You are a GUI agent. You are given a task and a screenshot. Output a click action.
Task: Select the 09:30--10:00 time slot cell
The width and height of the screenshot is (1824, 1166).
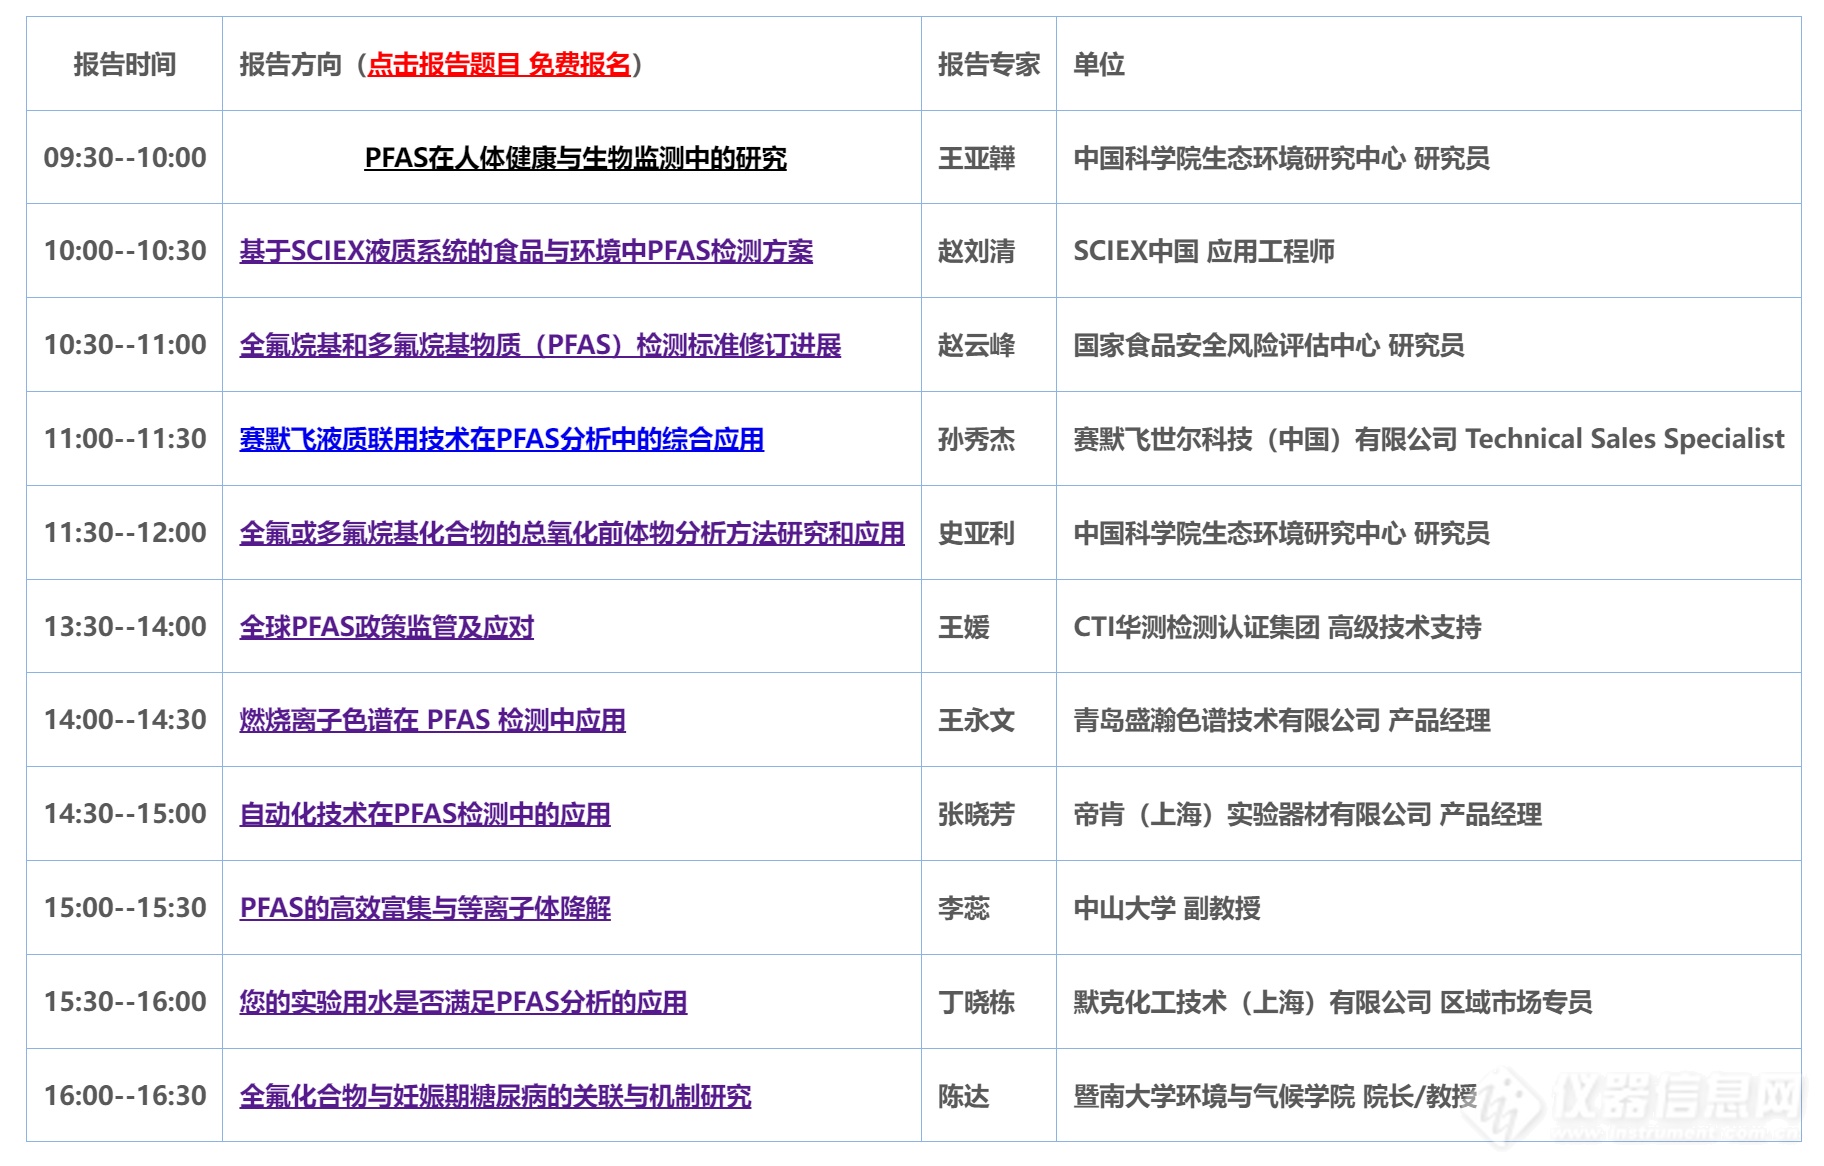coord(125,158)
